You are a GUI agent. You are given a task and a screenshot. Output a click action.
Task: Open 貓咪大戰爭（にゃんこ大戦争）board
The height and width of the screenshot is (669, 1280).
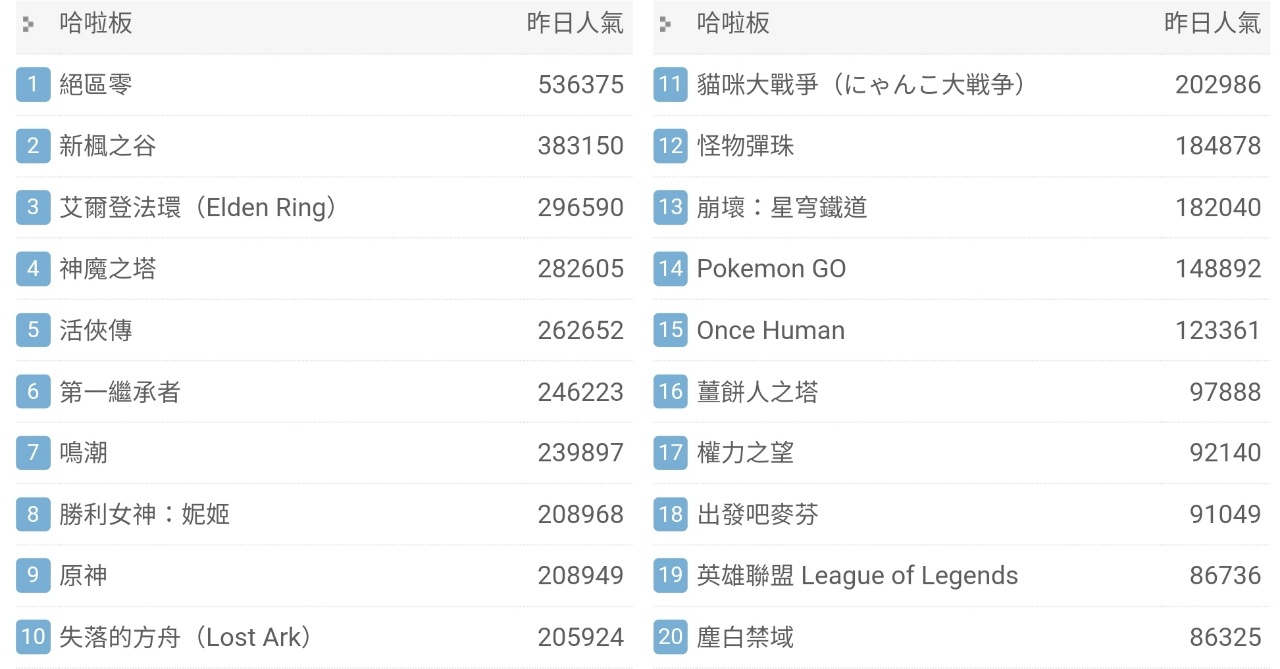tap(861, 84)
